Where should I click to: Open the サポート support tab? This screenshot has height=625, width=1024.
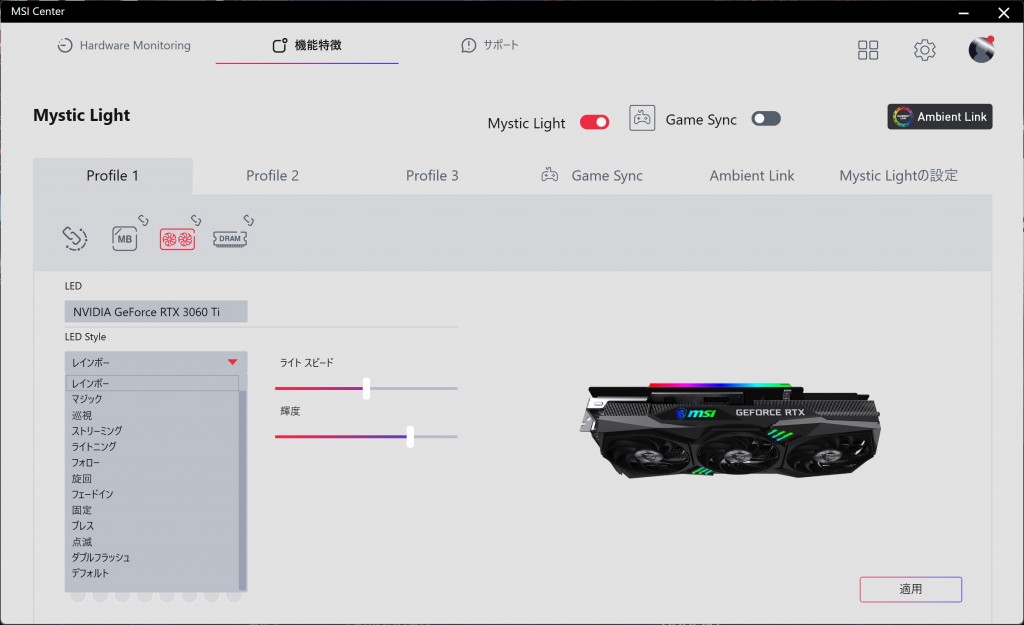point(490,45)
